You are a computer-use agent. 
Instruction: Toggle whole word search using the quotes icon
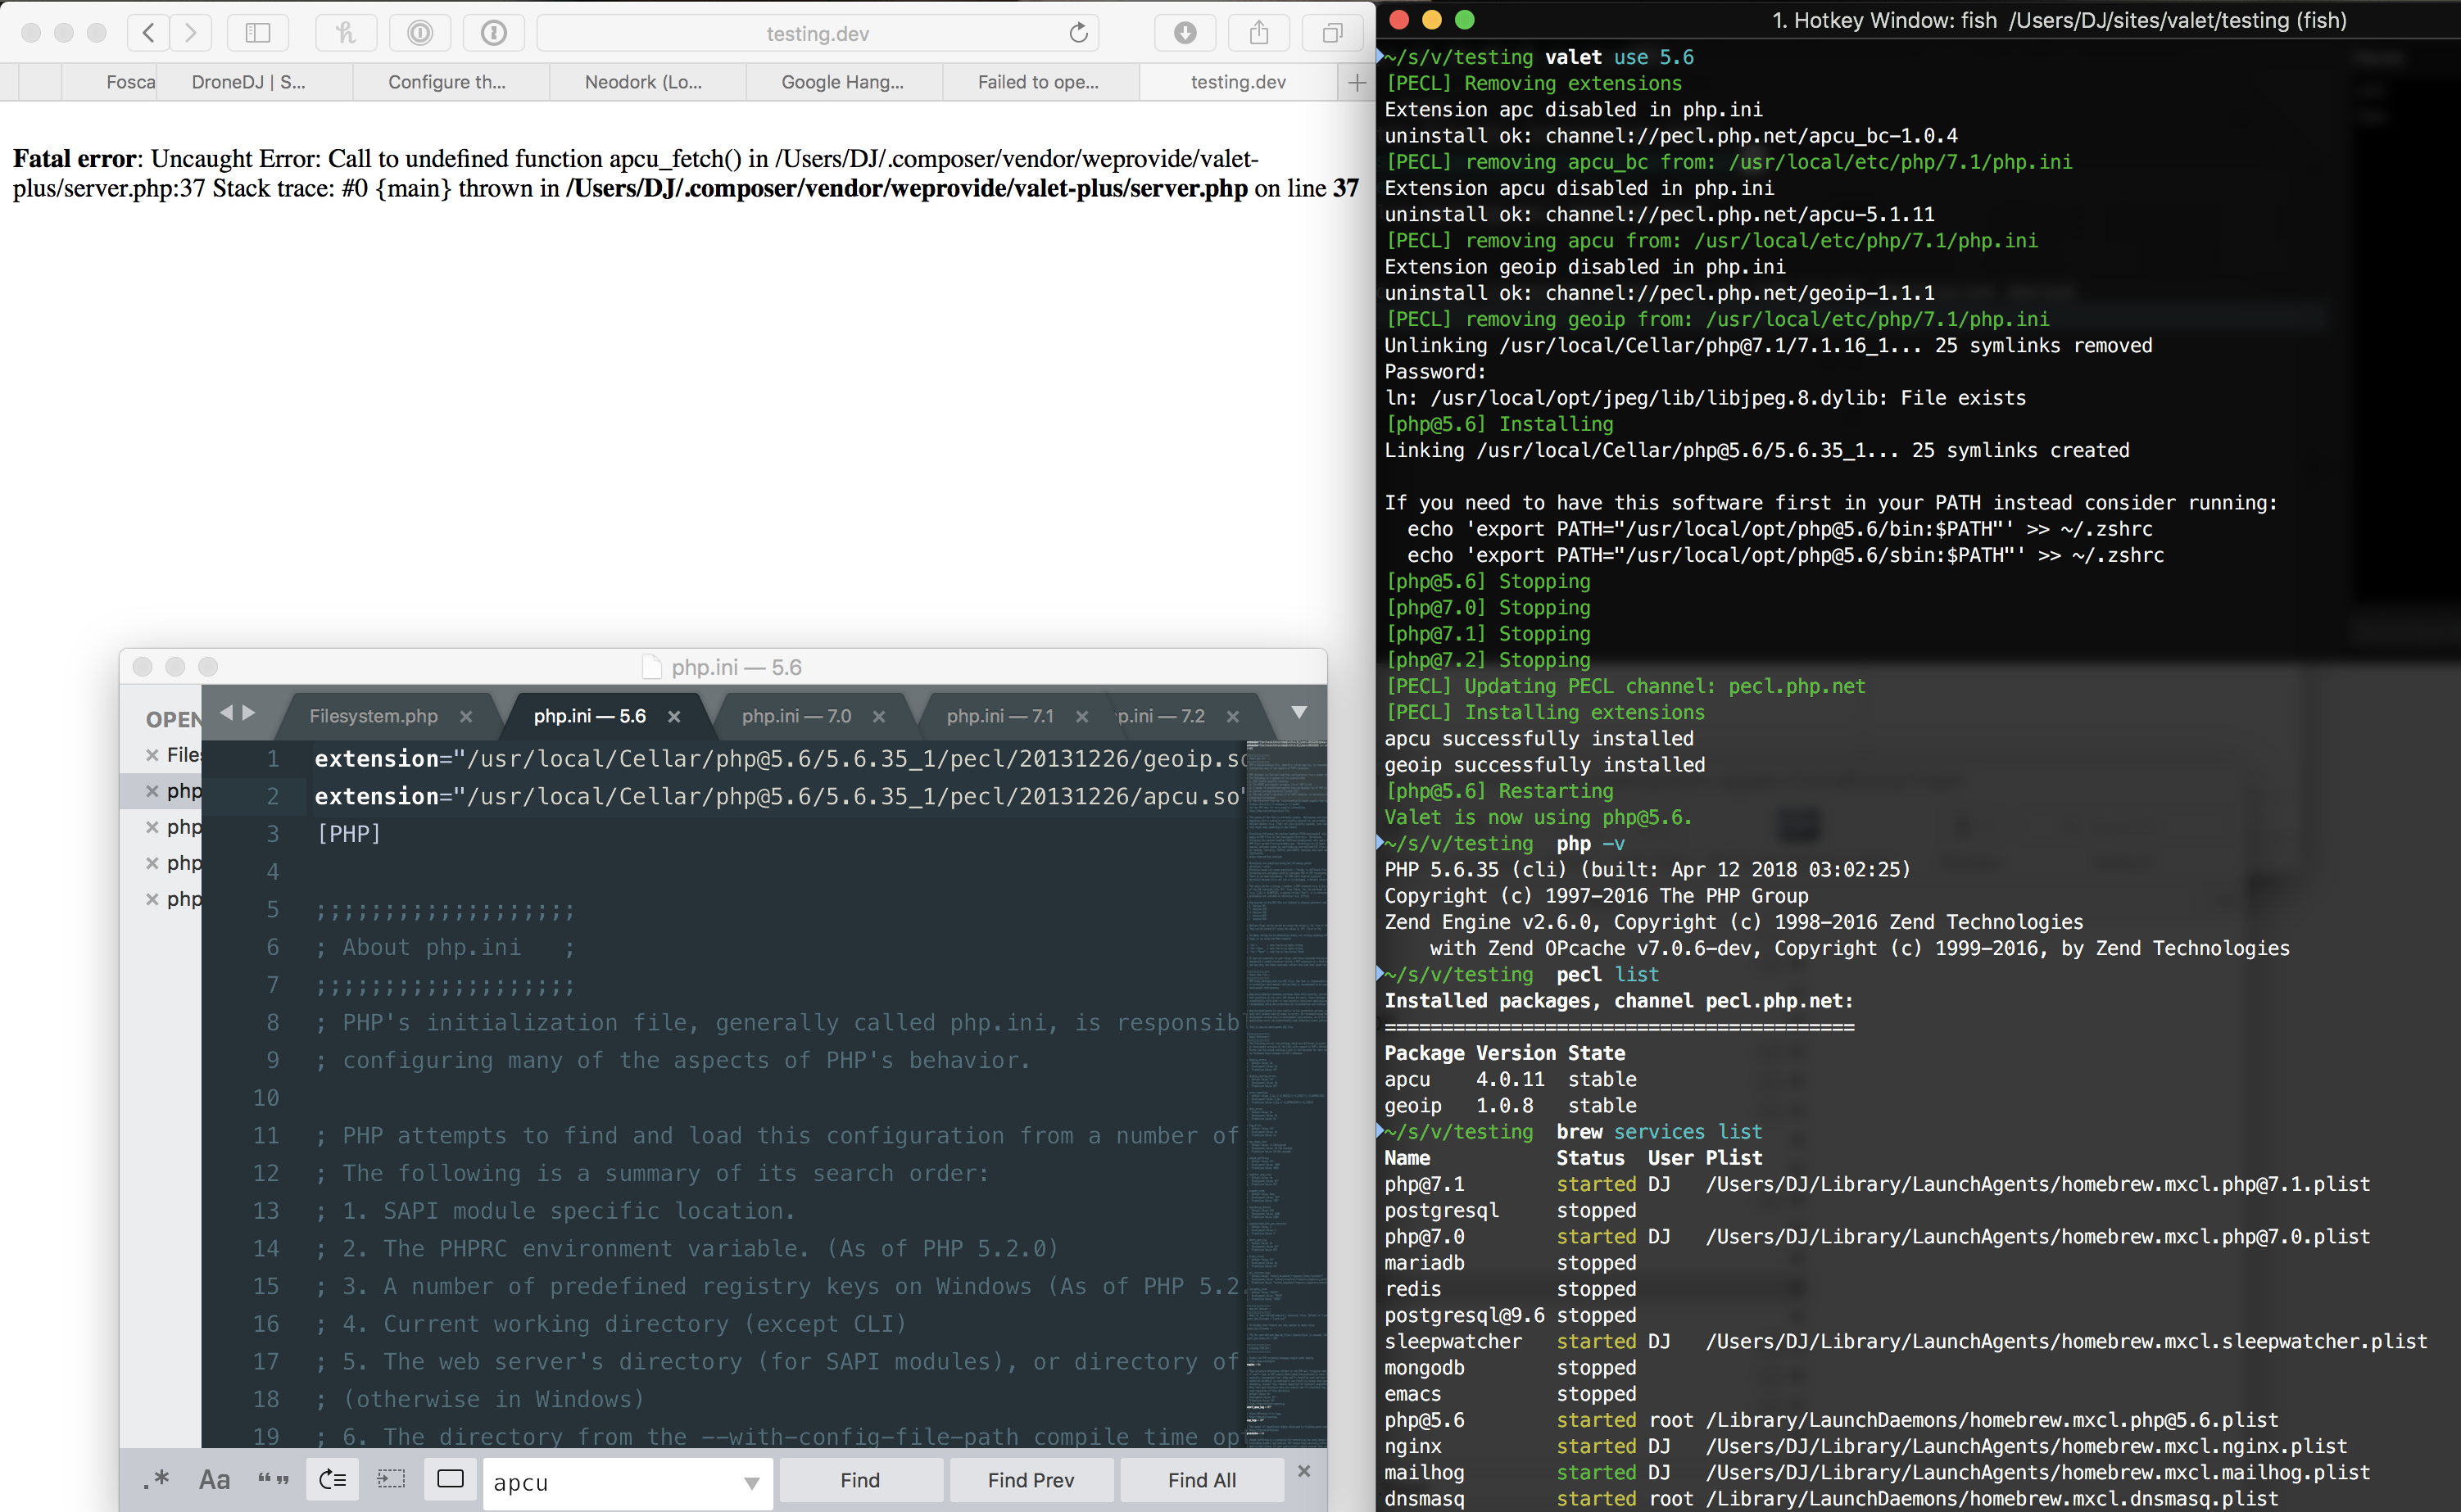pyautogui.click(x=273, y=1479)
